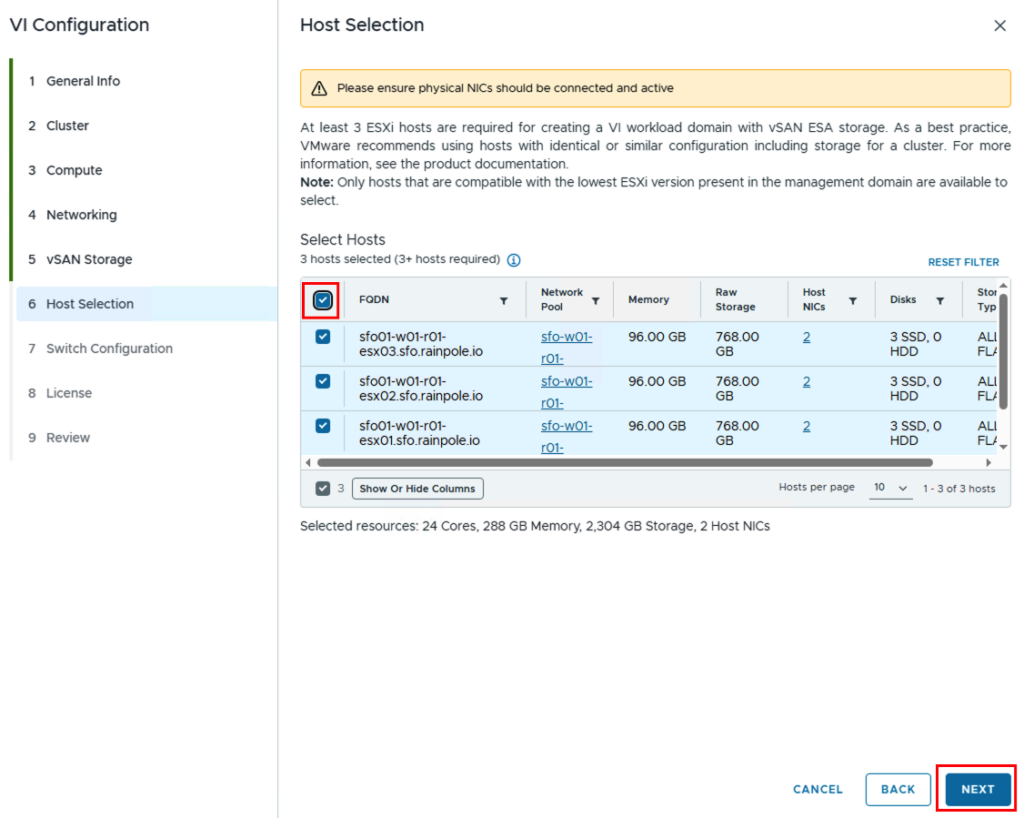Viewport: 1024px width, 818px height.
Task: Click the right arrow of horizontal scrollbar
Action: click(989, 462)
